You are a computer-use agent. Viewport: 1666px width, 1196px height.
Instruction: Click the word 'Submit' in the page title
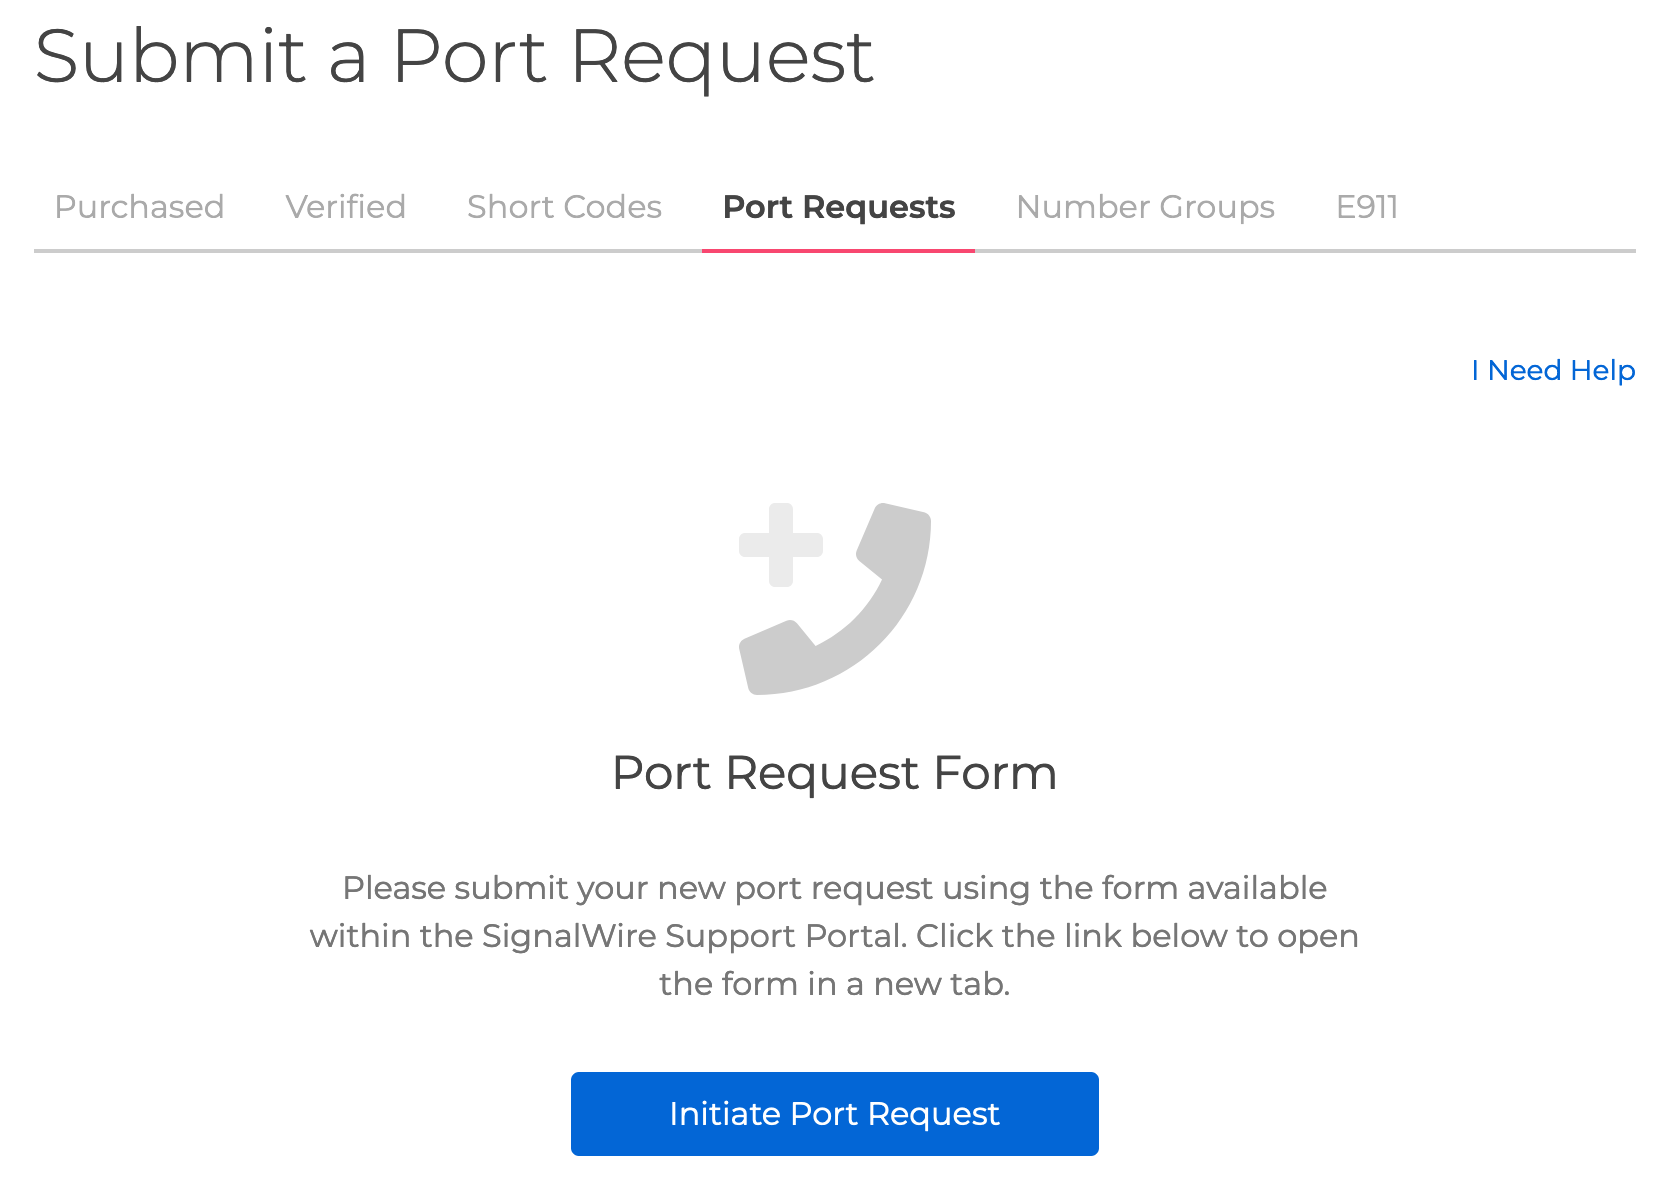click(170, 57)
